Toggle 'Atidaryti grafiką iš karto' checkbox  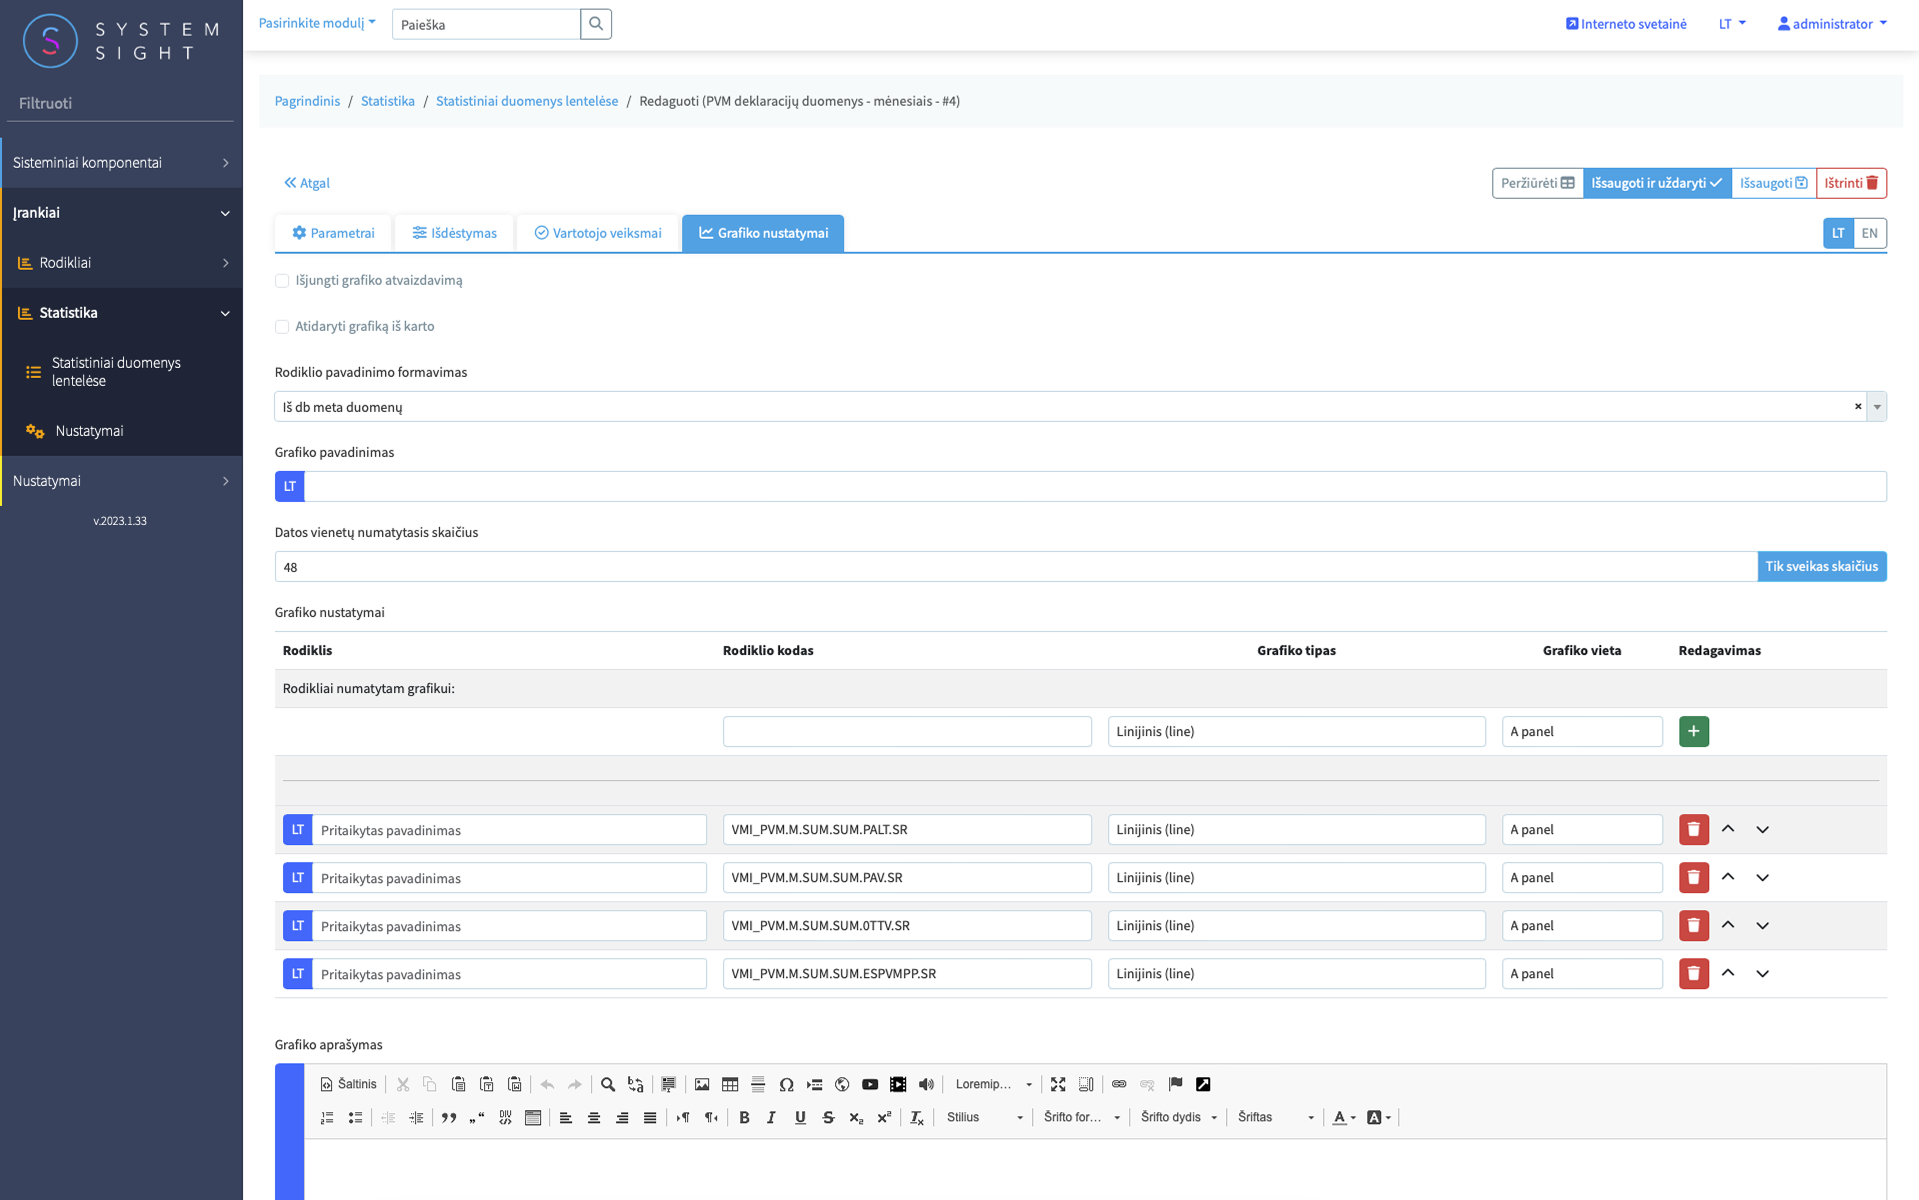[x=282, y=327]
